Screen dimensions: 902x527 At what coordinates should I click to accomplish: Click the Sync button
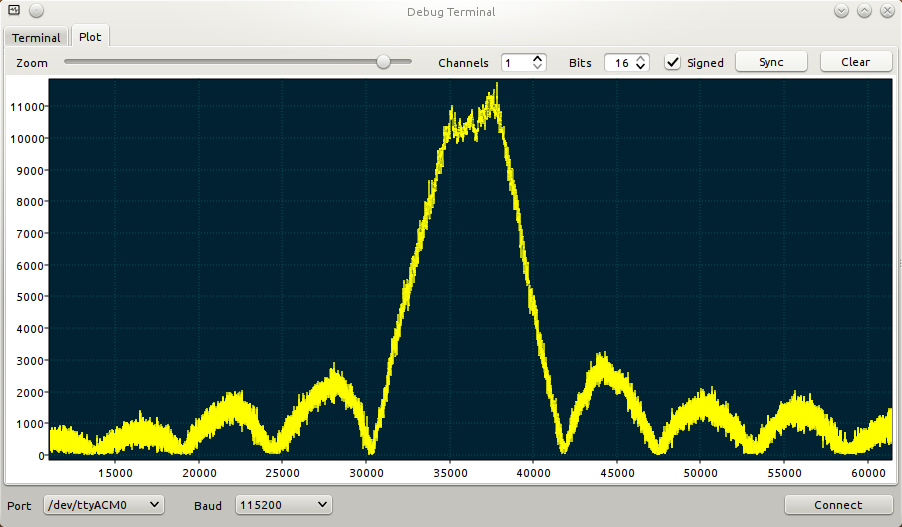(x=771, y=62)
